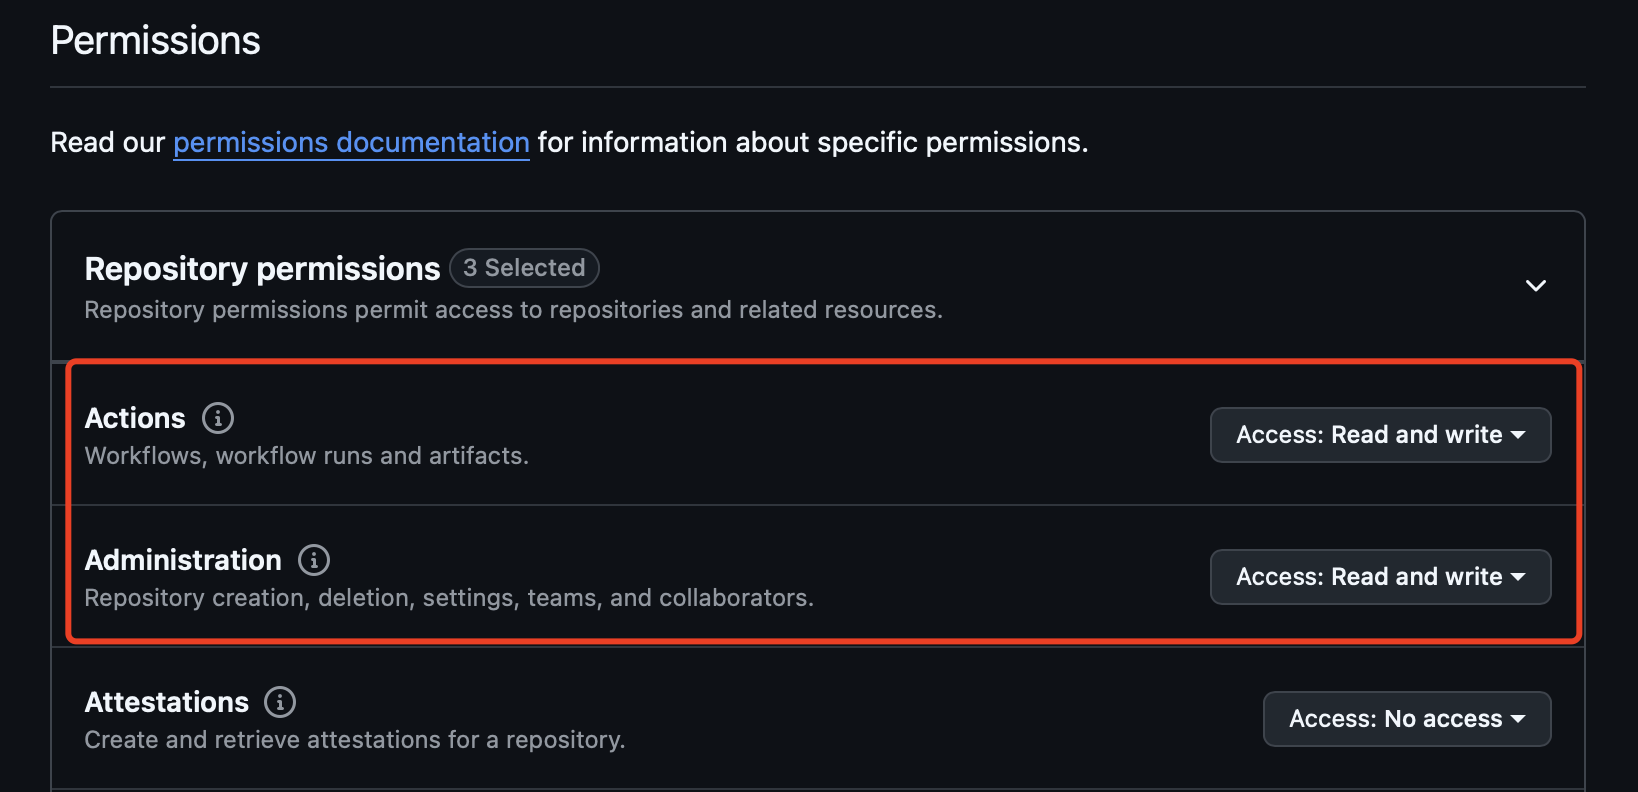Collapse Repository permissions with the chevron
The height and width of the screenshot is (792, 1638).
pyautogui.click(x=1535, y=286)
